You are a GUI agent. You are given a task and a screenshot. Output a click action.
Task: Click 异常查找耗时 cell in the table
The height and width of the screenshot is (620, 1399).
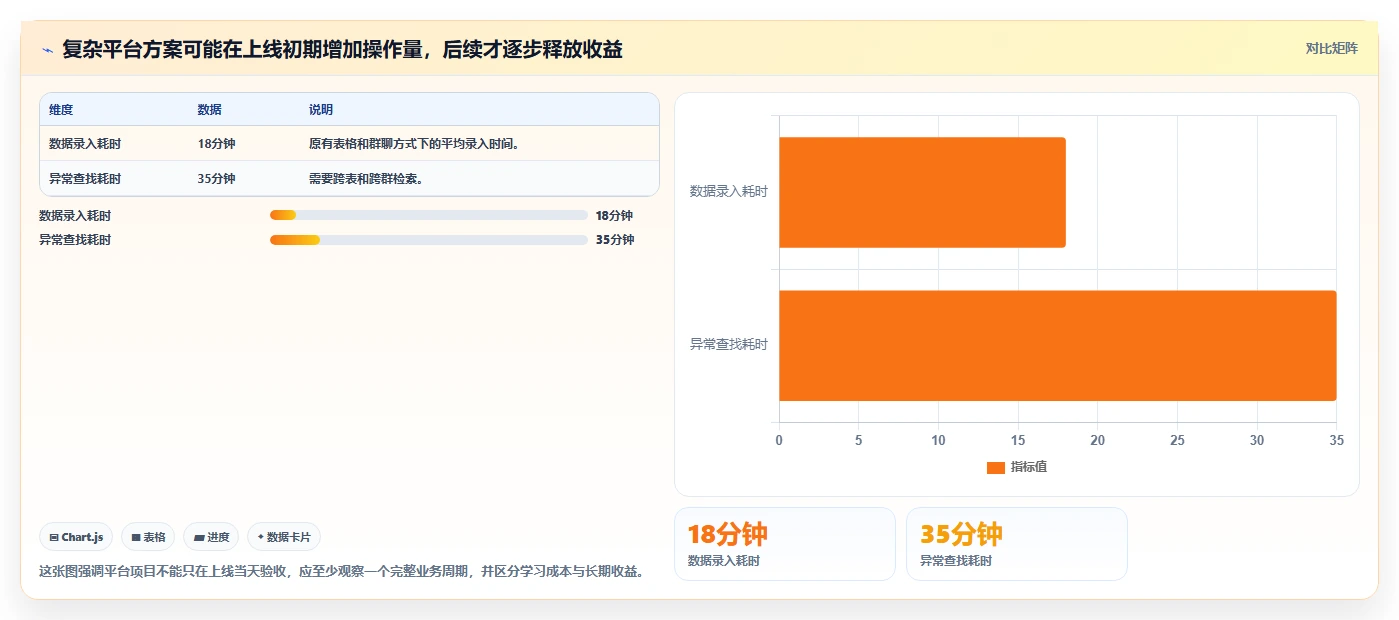point(85,179)
